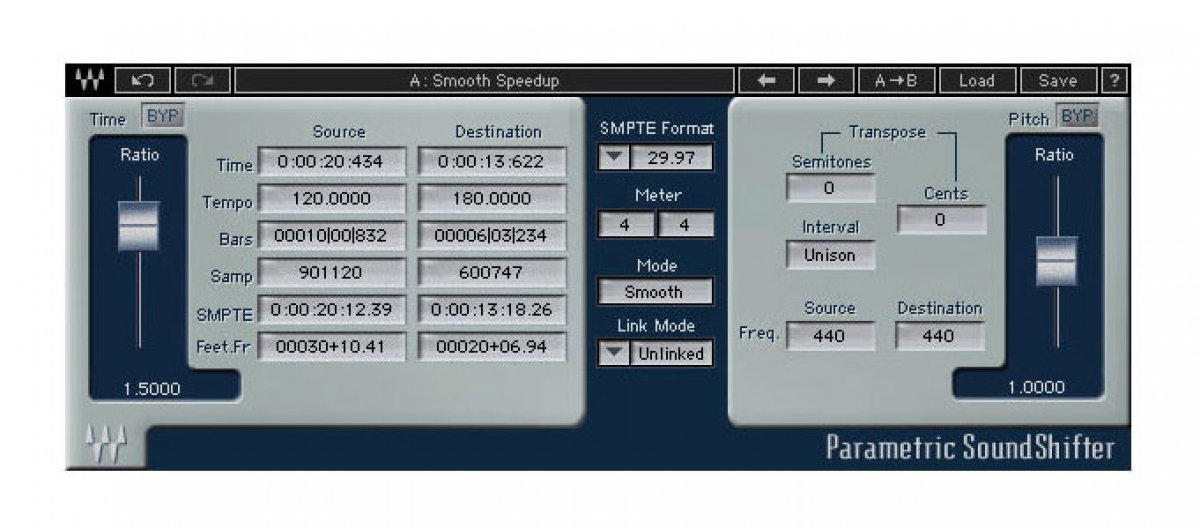Click the Source Time field 0:00:20:434

point(332,161)
